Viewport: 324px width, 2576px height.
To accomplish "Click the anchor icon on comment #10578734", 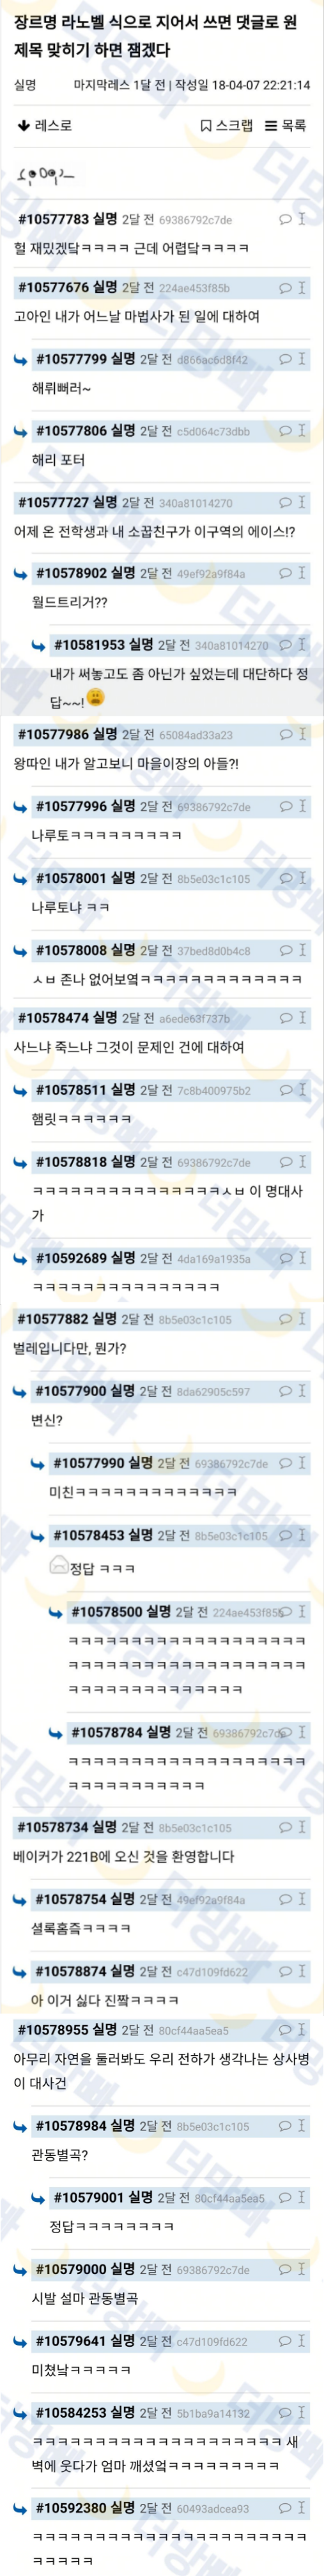I will pos(302,1827).
